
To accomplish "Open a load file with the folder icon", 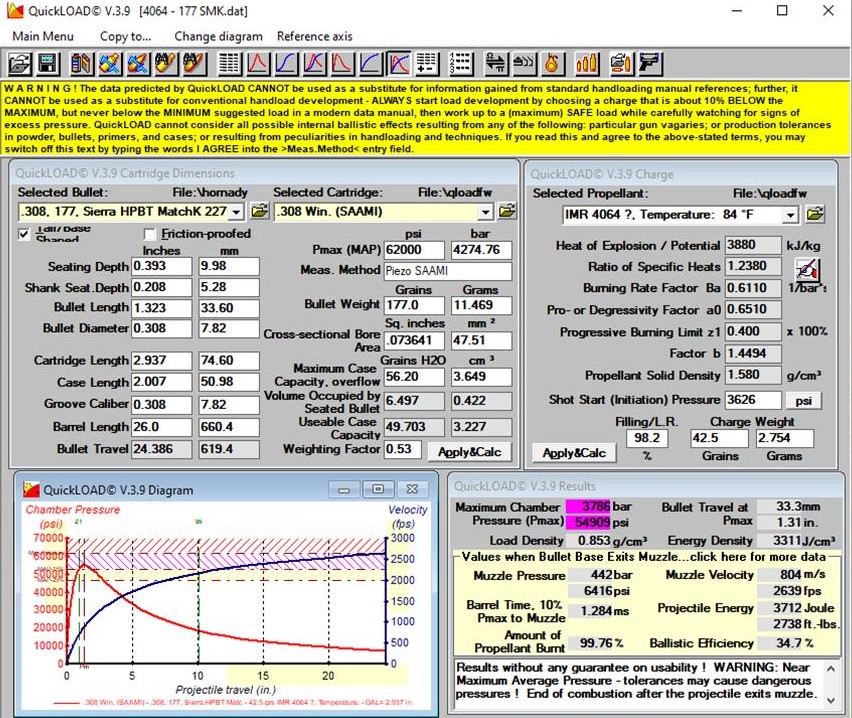I will (20, 64).
